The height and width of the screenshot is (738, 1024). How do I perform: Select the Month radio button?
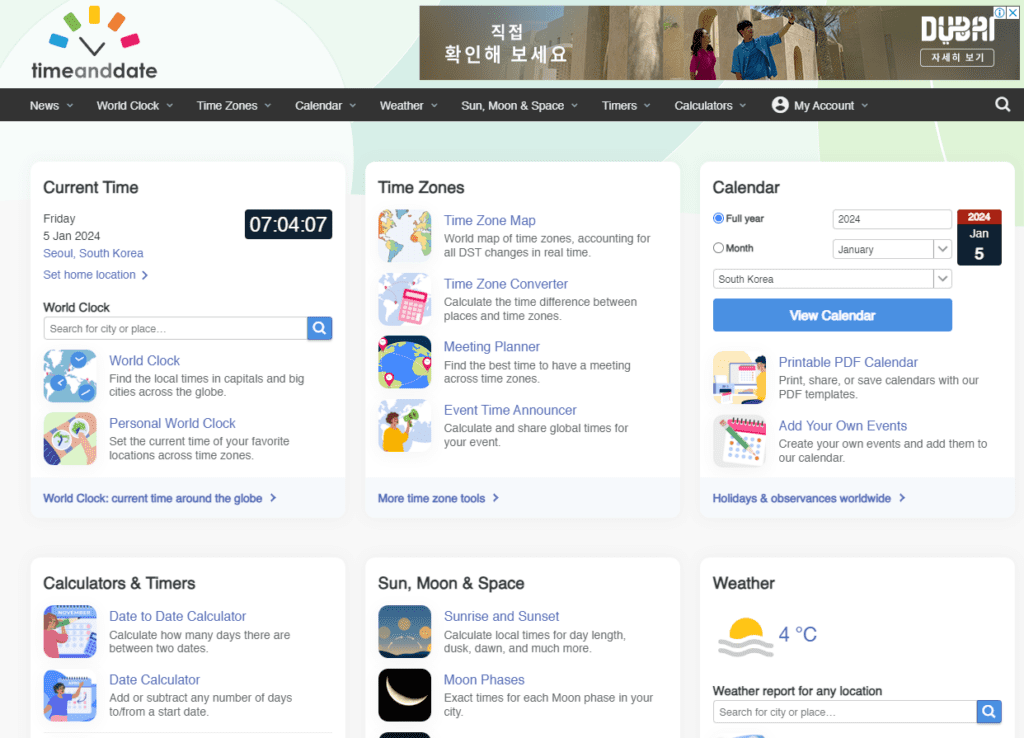click(x=718, y=248)
